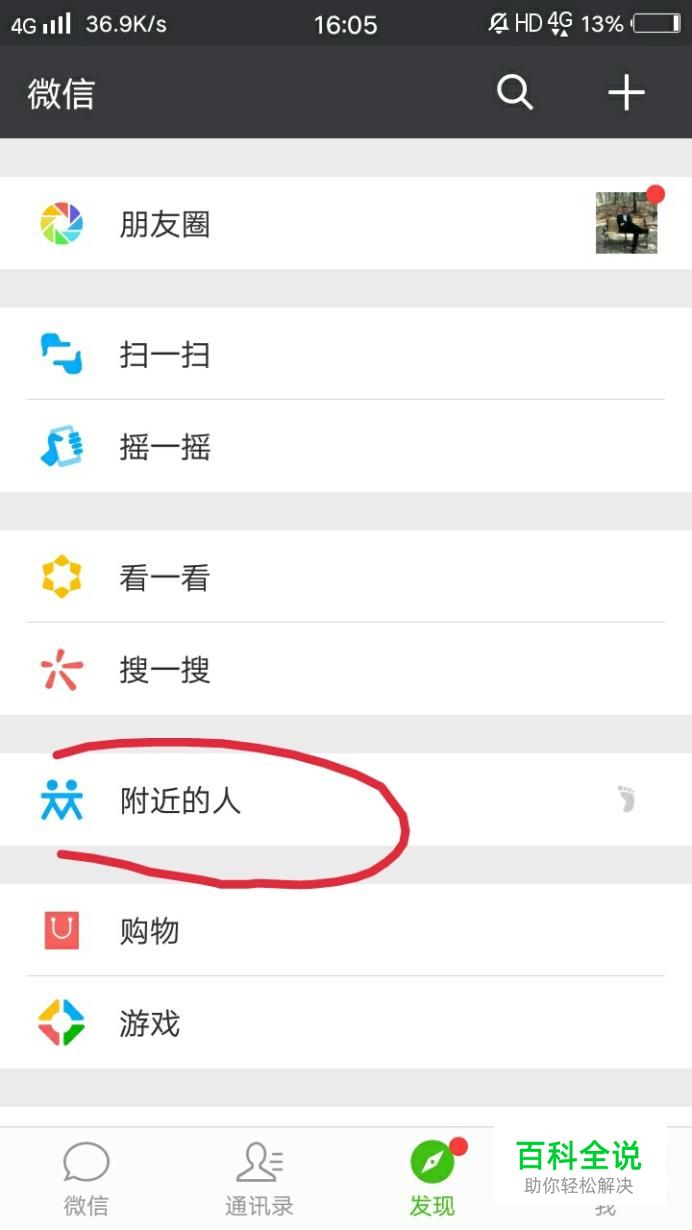Open the 朋友圈 entry
The height and width of the screenshot is (1230, 692).
tap(346, 224)
